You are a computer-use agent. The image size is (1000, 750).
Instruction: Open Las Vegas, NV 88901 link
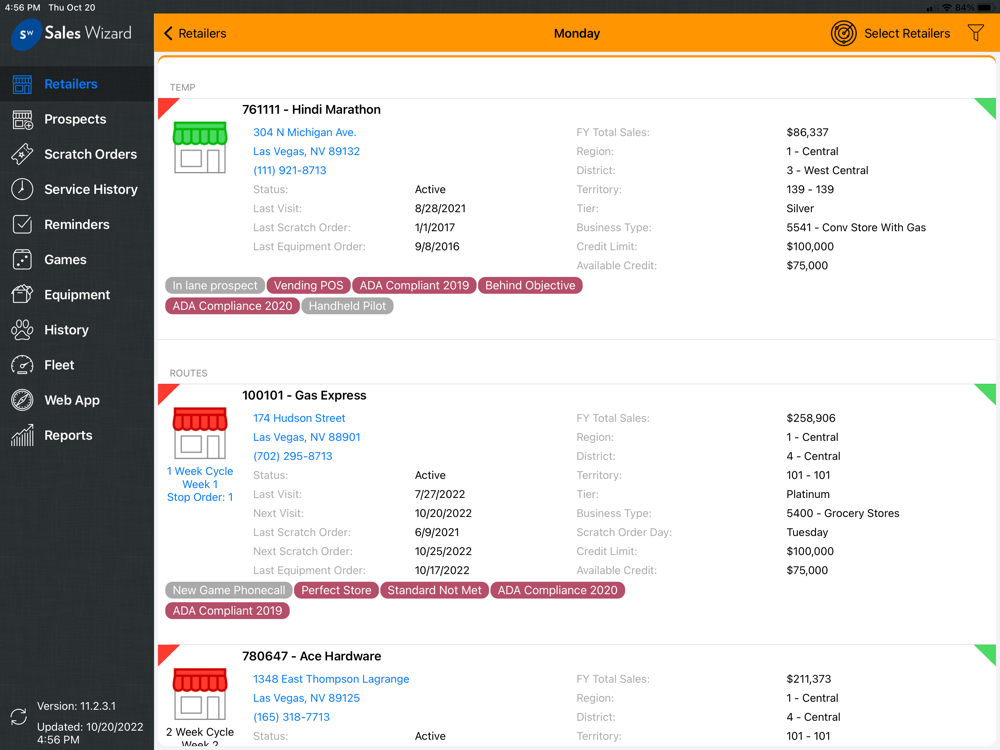307,437
